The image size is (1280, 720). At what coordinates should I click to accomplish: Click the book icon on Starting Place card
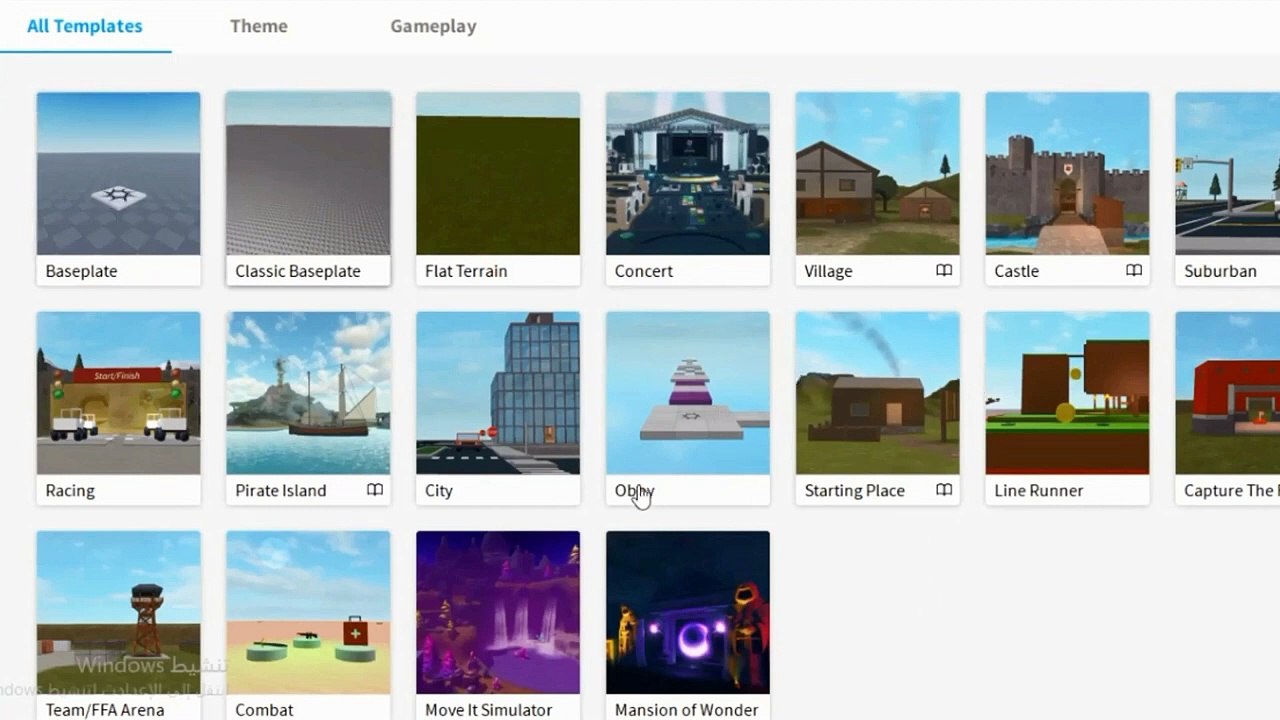click(x=944, y=490)
